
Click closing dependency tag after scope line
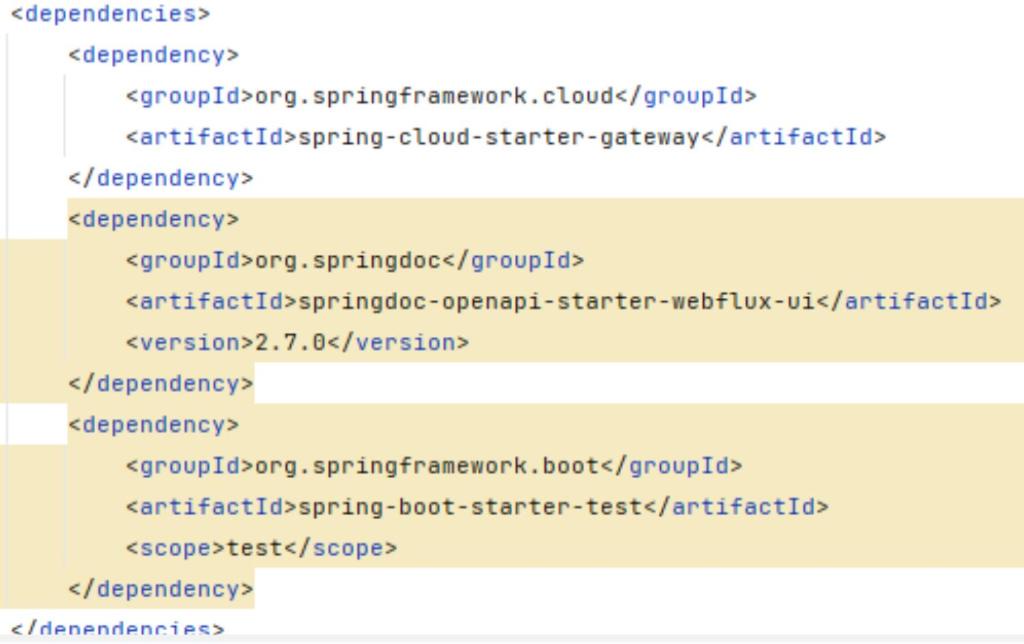(161, 589)
